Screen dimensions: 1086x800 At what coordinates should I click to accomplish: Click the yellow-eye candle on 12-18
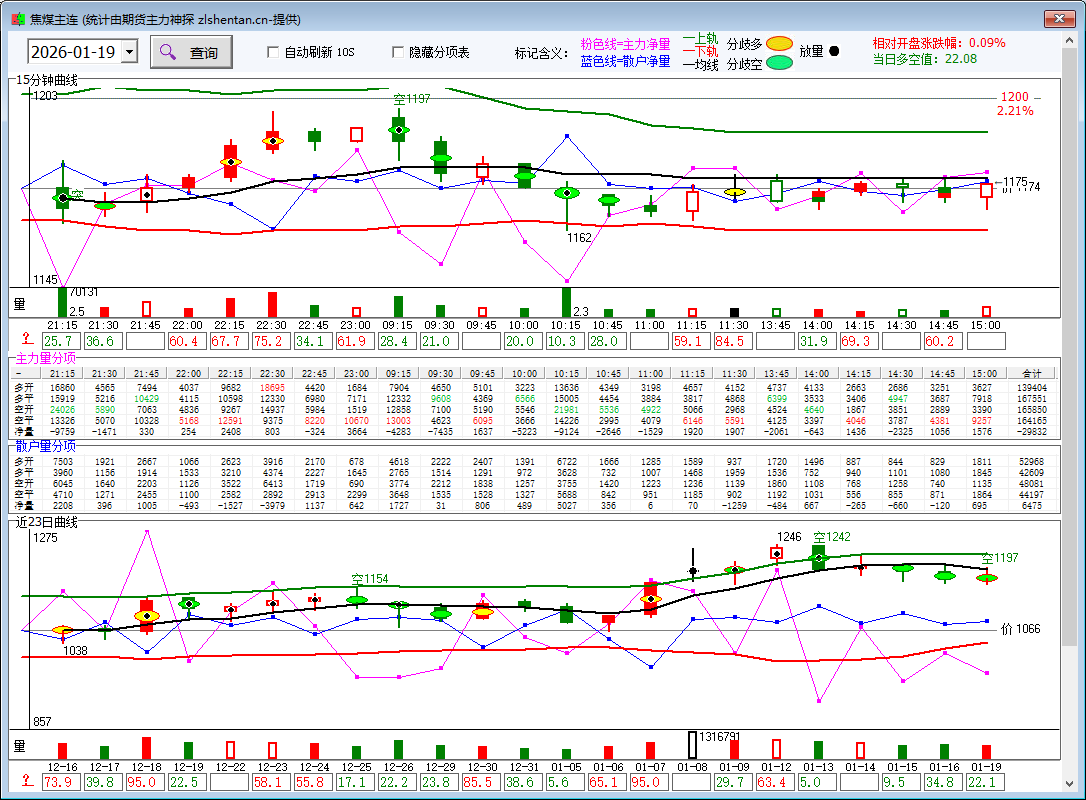[x=147, y=615]
